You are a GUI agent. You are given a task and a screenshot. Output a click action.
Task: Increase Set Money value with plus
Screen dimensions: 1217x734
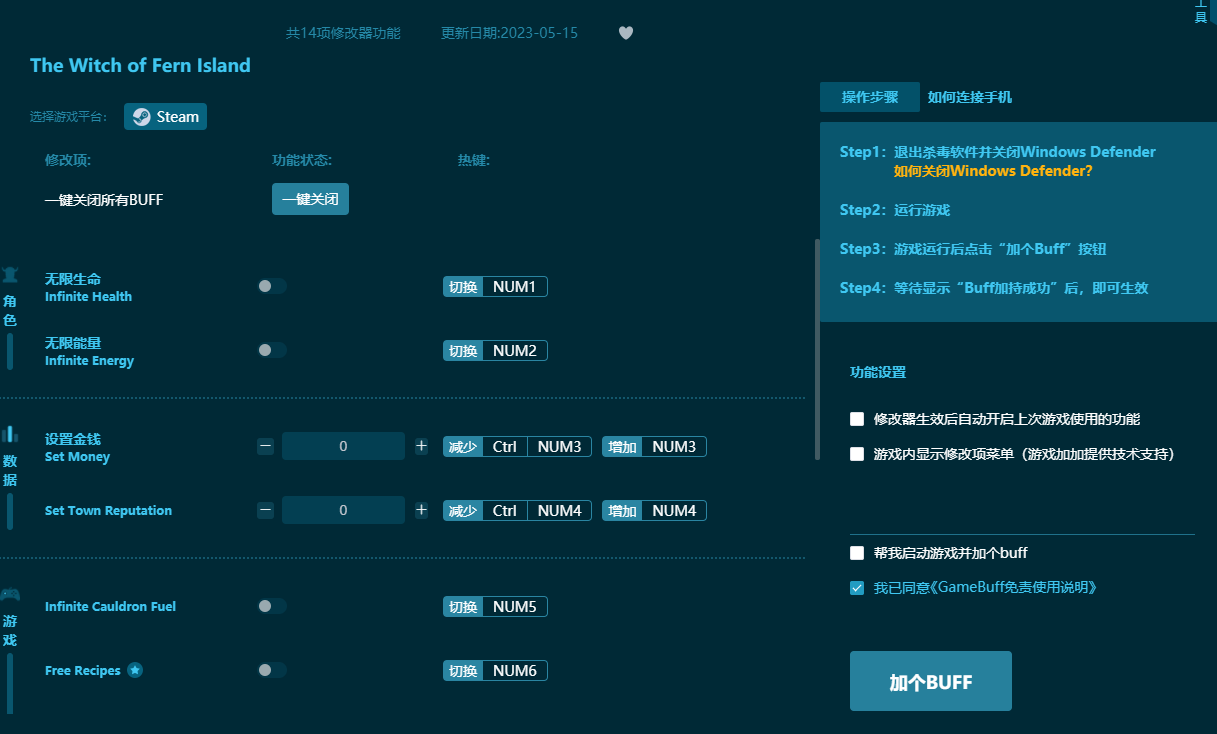(x=421, y=446)
